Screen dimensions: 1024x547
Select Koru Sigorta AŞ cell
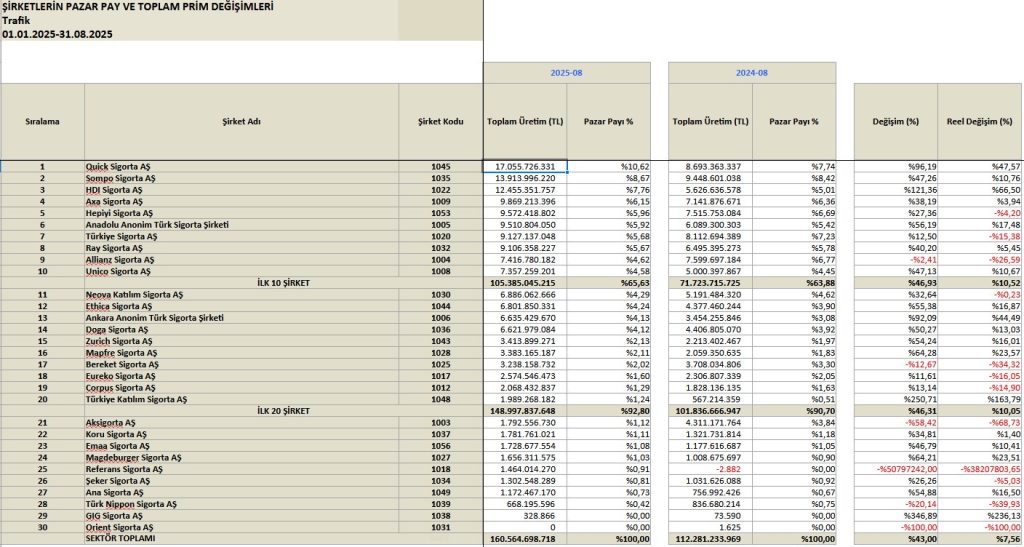pyautogui.click(x=242, y=434)
